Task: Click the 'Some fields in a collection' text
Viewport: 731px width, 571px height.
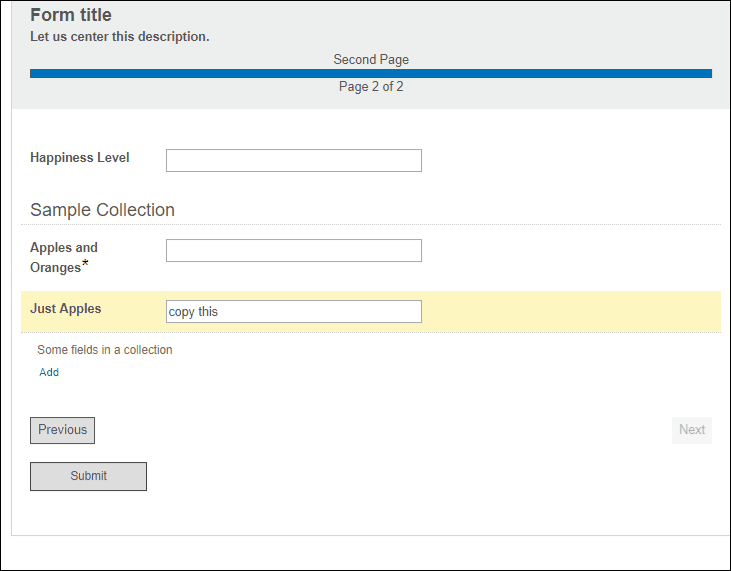Action: [105, 350]
